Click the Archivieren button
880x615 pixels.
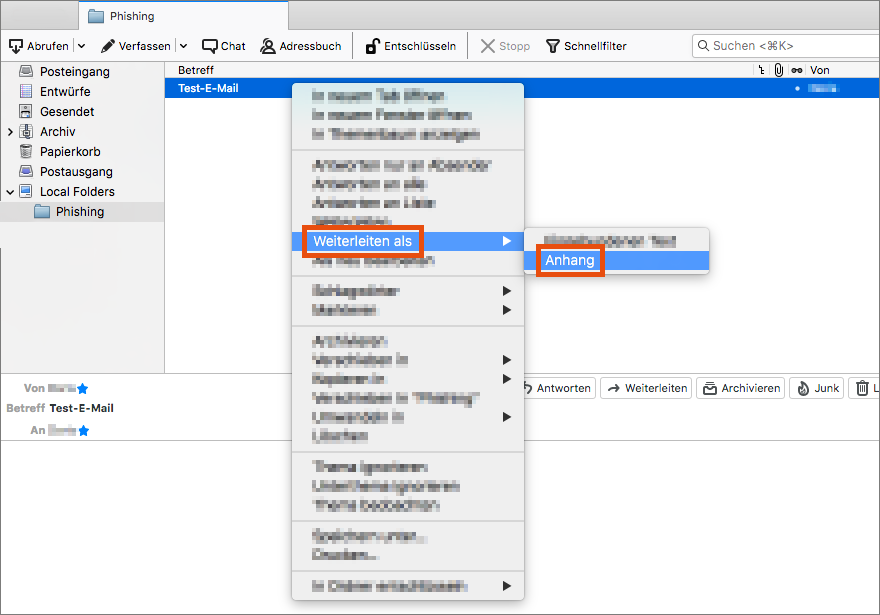click(739, 388)
